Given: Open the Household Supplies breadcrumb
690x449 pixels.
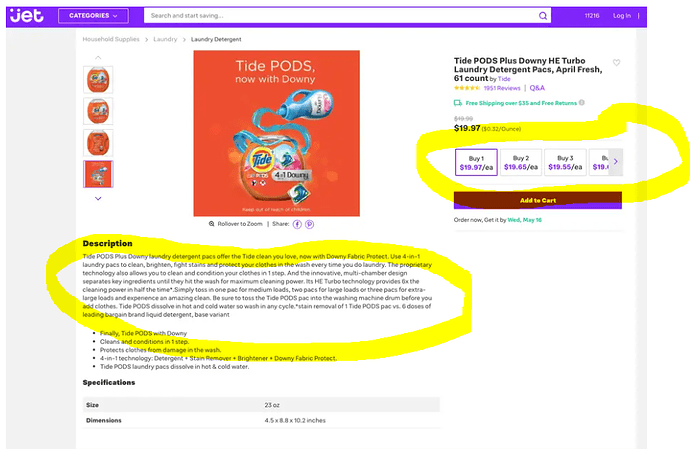Looking at the screenshot, I should click(111, 39).
